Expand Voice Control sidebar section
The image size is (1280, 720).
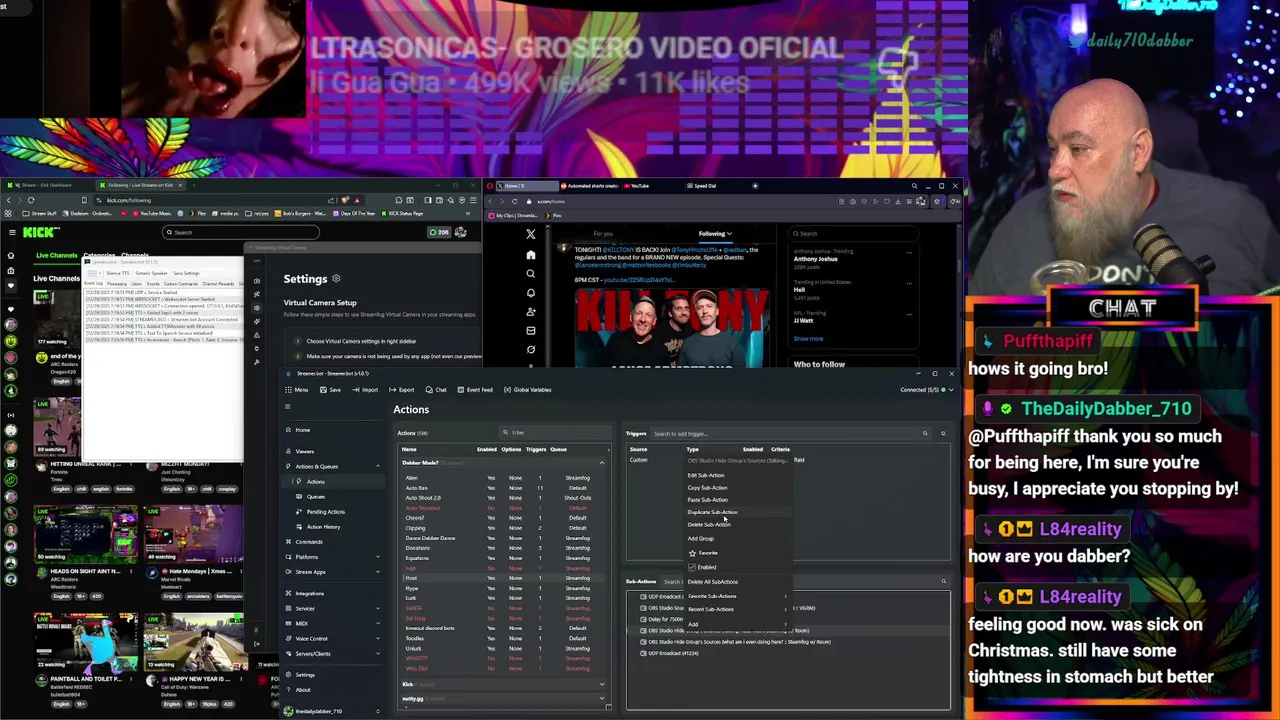pos(377,638)
